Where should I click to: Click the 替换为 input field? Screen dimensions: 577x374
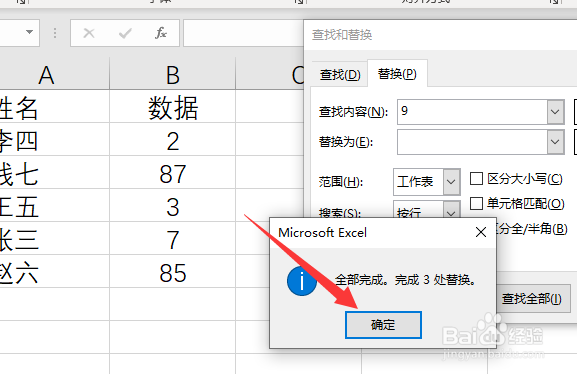point(472,142)
